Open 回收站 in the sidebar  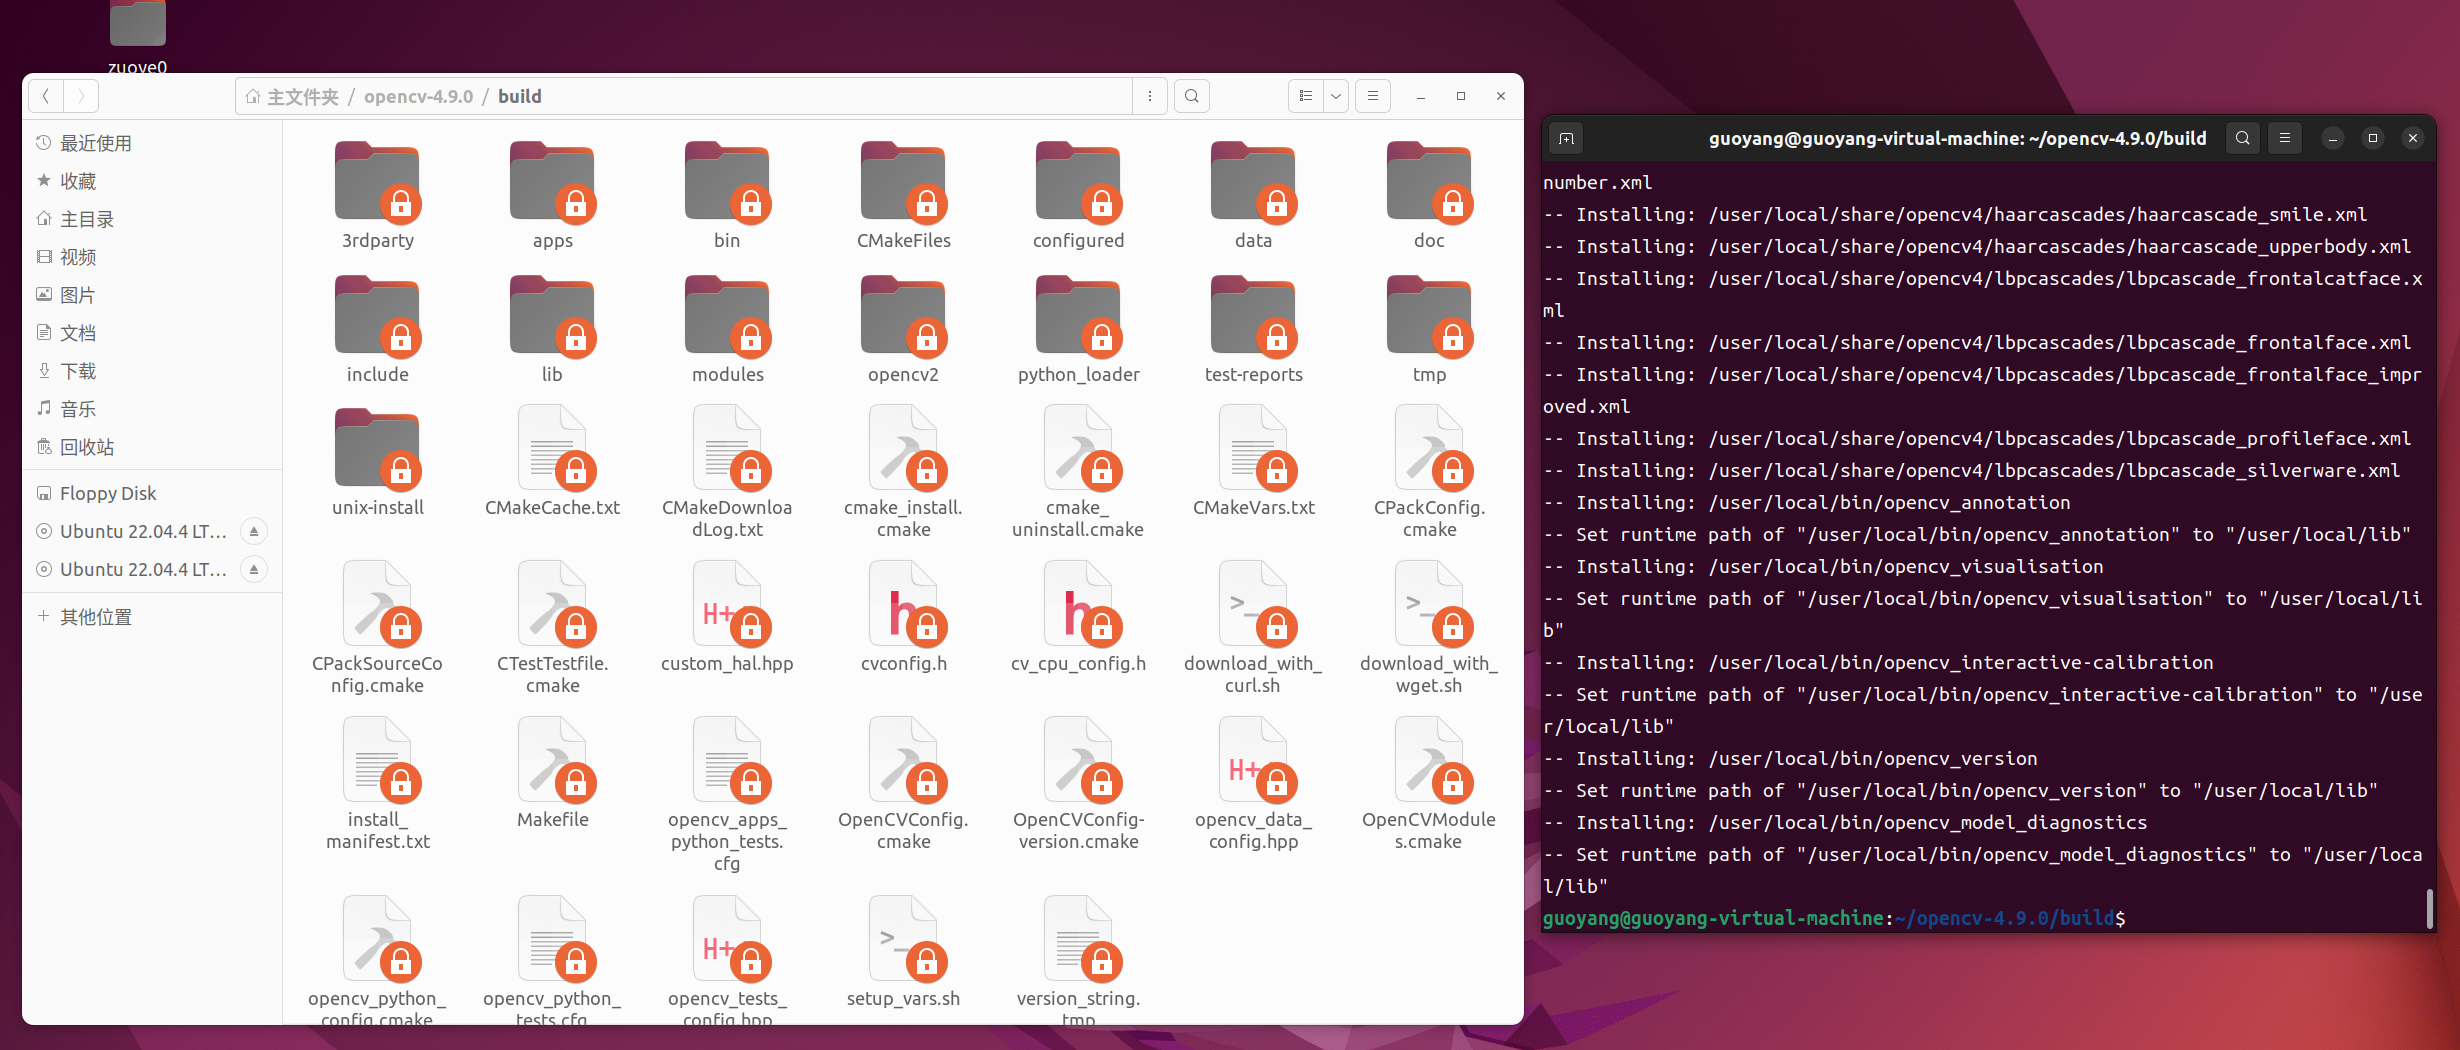[152, 447]
